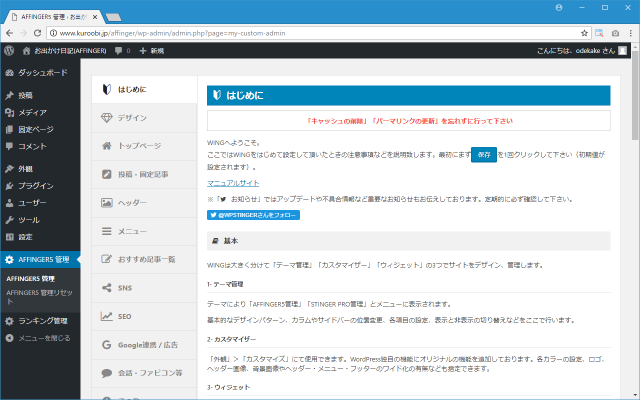This screenshot has width=640, height=400.
Task: Open the プラグイン sidebar menu
Action: click(36, 185)
